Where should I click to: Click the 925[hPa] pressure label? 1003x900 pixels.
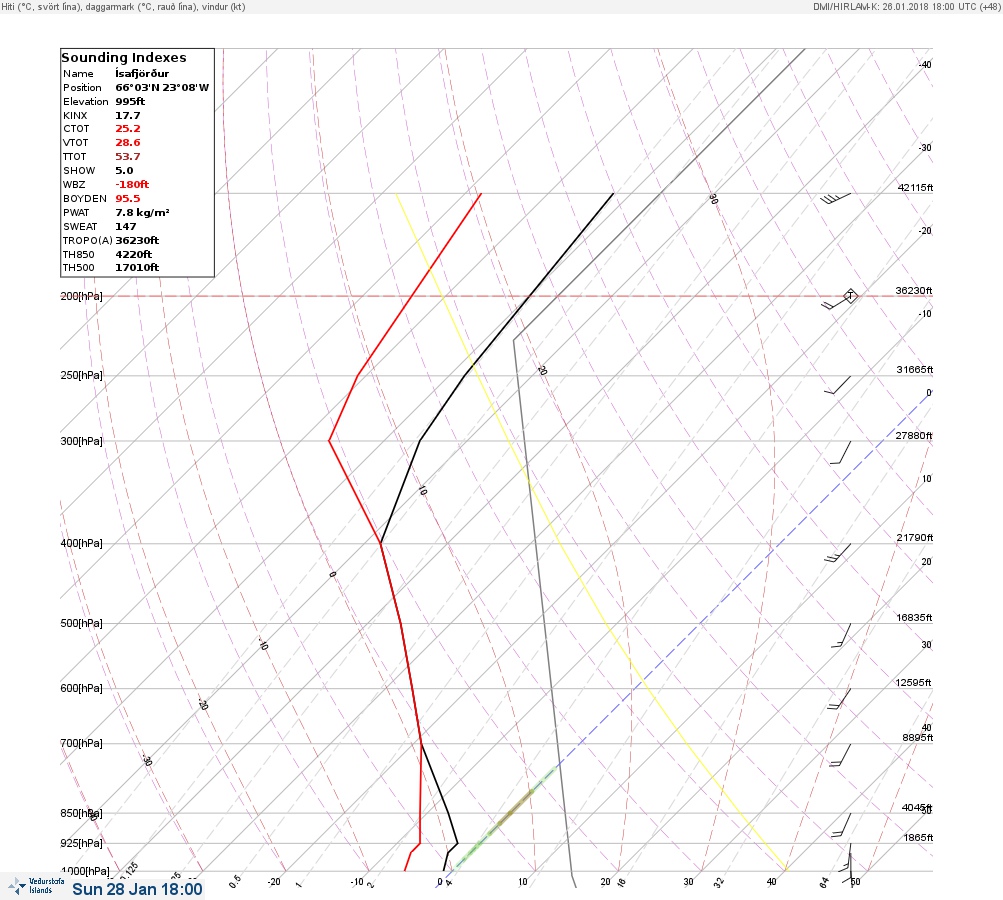pyautogui.click(x=81, y=843)
